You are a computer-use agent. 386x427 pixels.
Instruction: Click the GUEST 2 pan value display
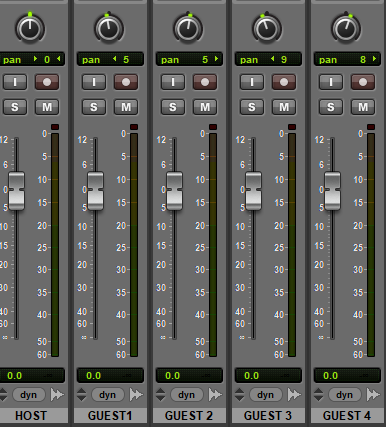click(x=189, y=59)
